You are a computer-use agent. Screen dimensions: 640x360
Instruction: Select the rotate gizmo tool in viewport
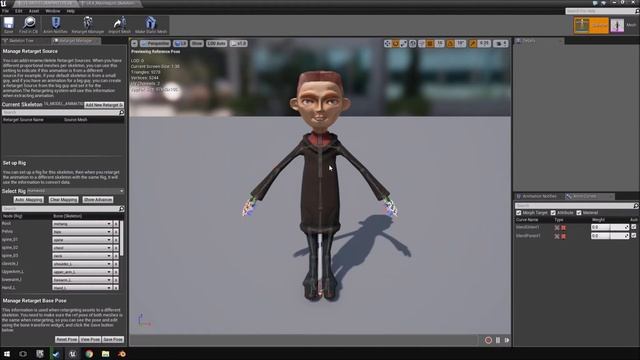click(396, 43)
